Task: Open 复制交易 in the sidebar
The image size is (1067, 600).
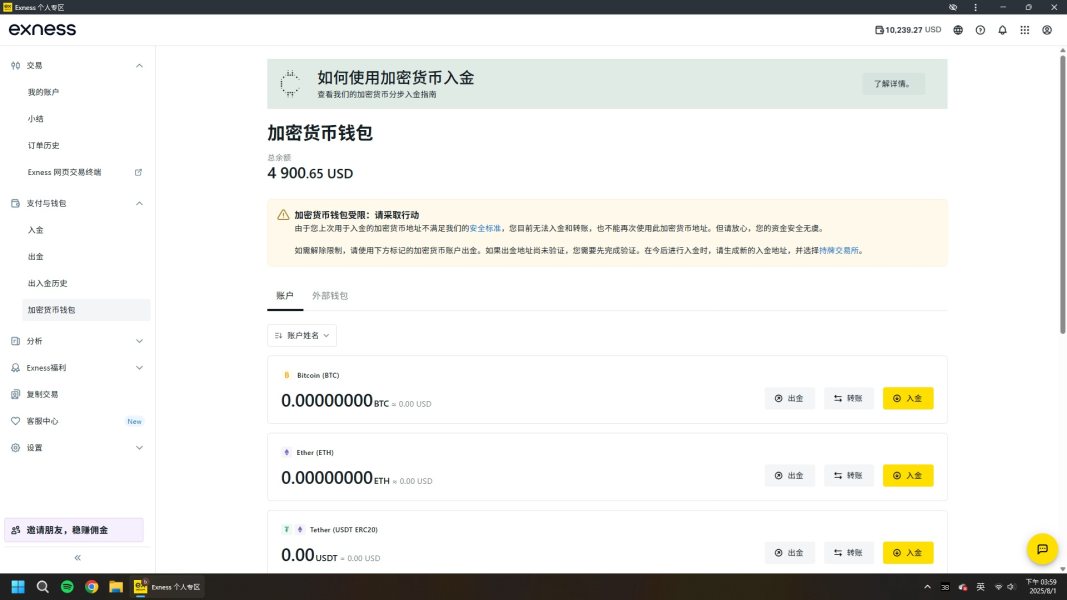Action: click(42, 394)
